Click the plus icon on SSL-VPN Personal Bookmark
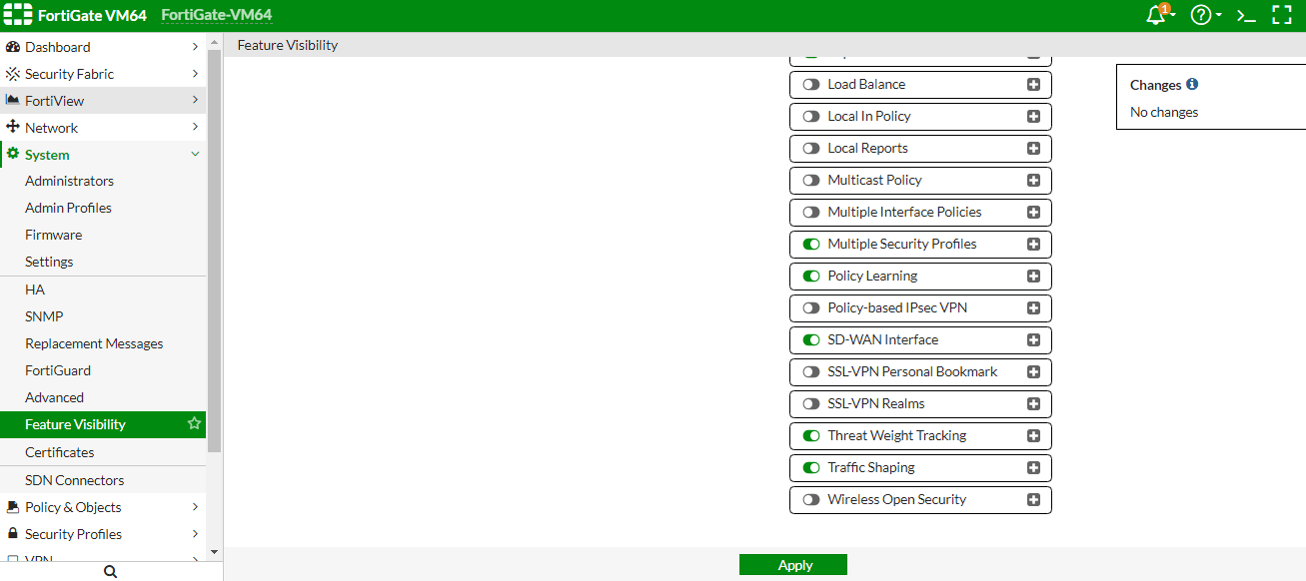This screenshot has width=1306, height=581. click(x=1034, y=373)
